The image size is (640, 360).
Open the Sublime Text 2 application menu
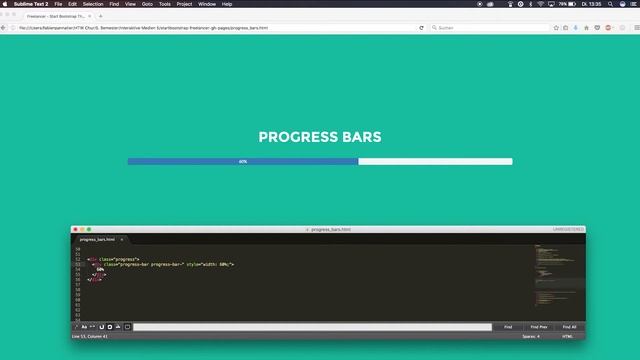(x=31, y=4)
